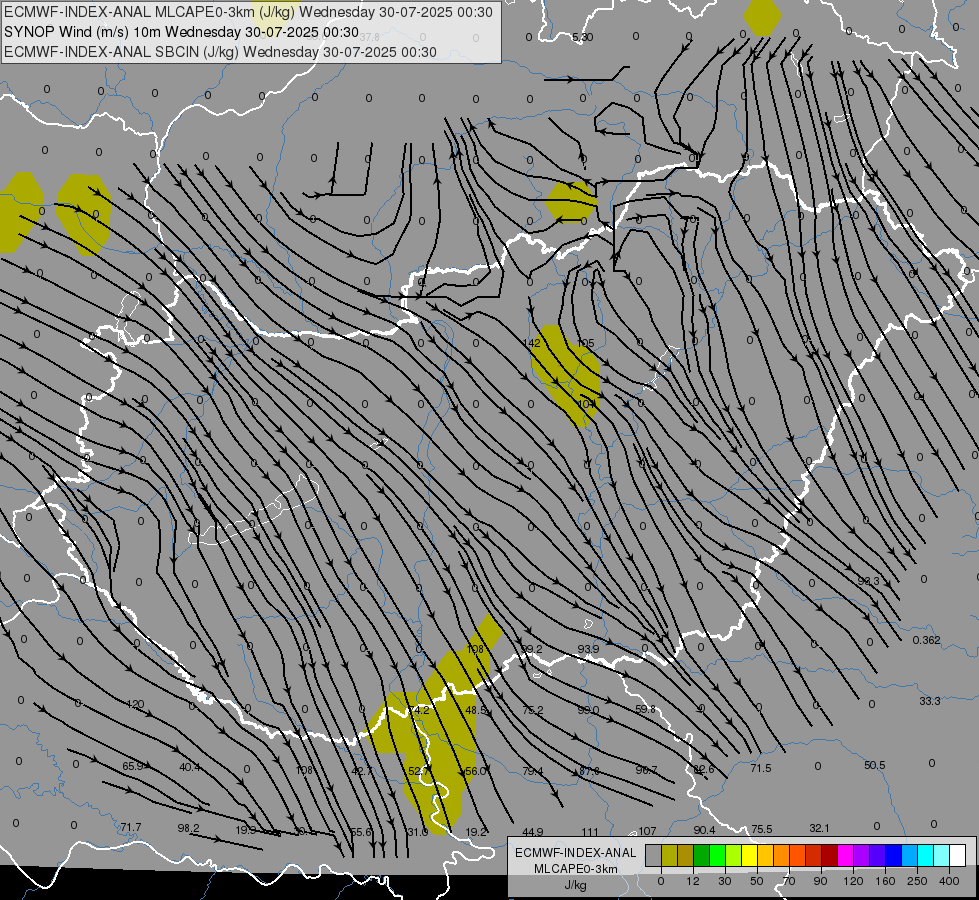Click the SBCIN header line

220,52
